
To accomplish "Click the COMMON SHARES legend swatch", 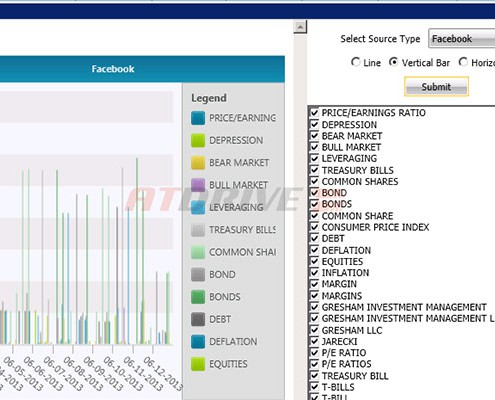I will click(198, 252).
